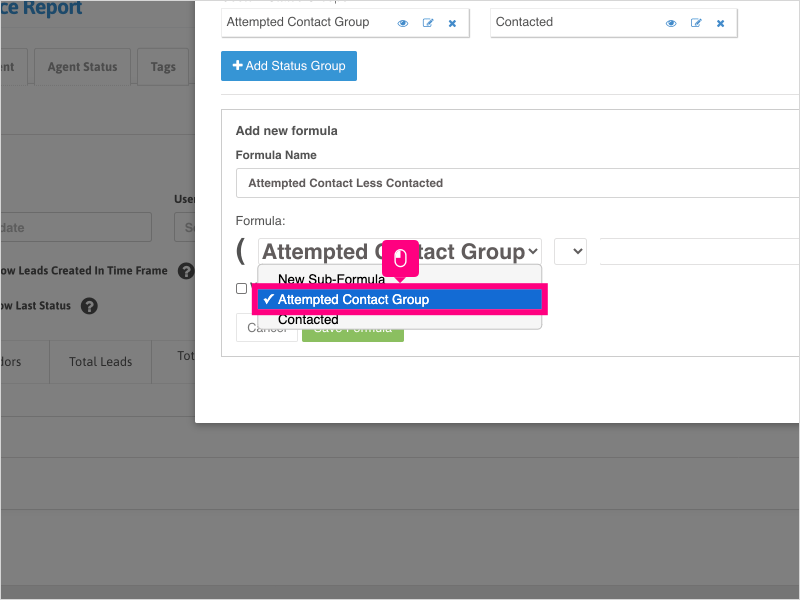Screen dimensions: 800x600
Task: Open the formula operator dropdown
Action: point(570,252)
